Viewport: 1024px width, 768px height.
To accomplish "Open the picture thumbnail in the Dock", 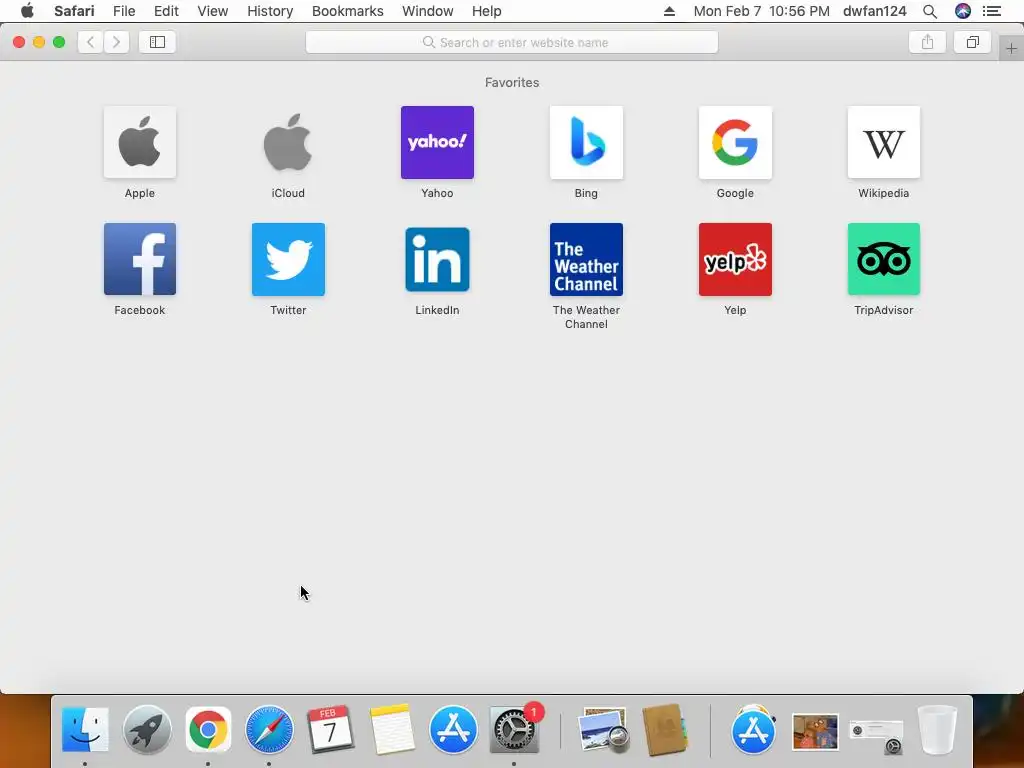I will [814, 731].
